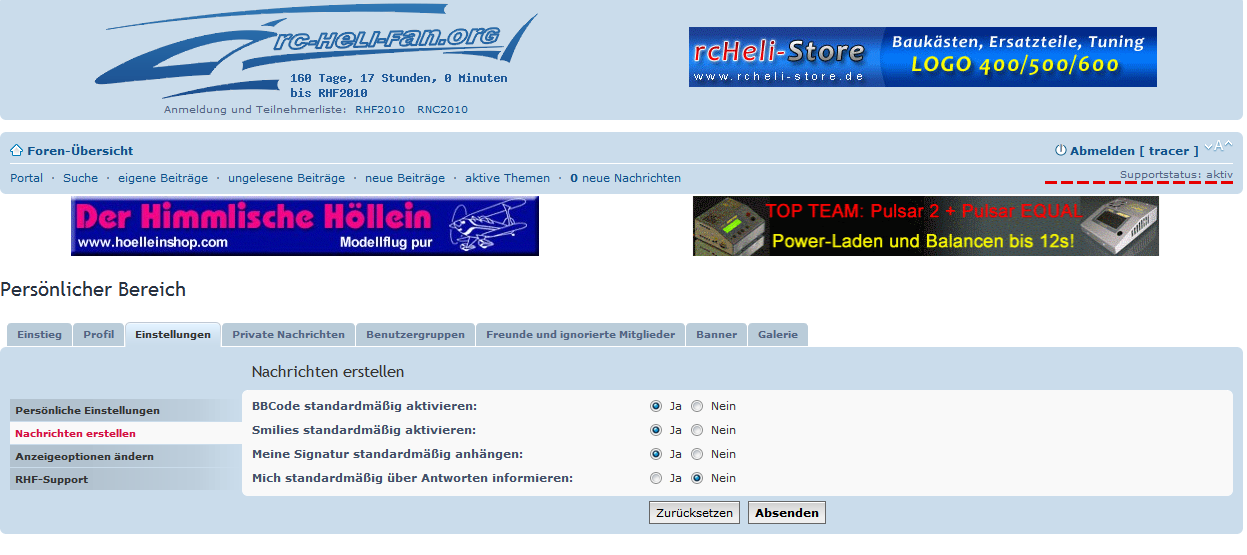Click the font size changer icon
1247x555 pixels.
point(1218,147)
